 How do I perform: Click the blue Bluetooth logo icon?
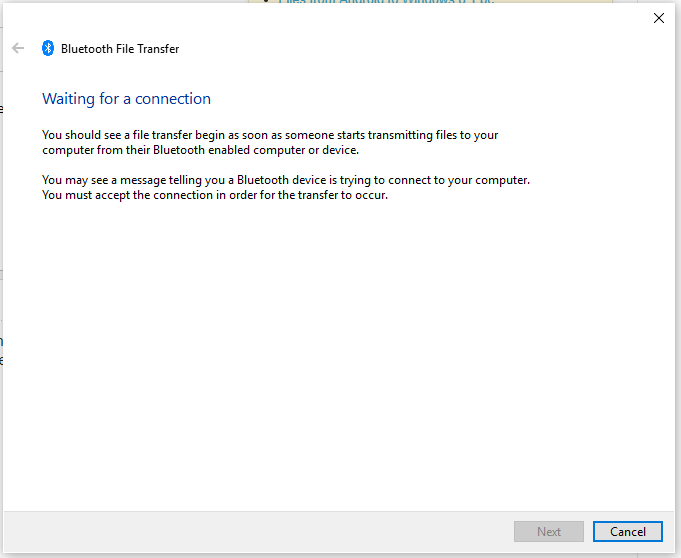[x=47, y=48]
